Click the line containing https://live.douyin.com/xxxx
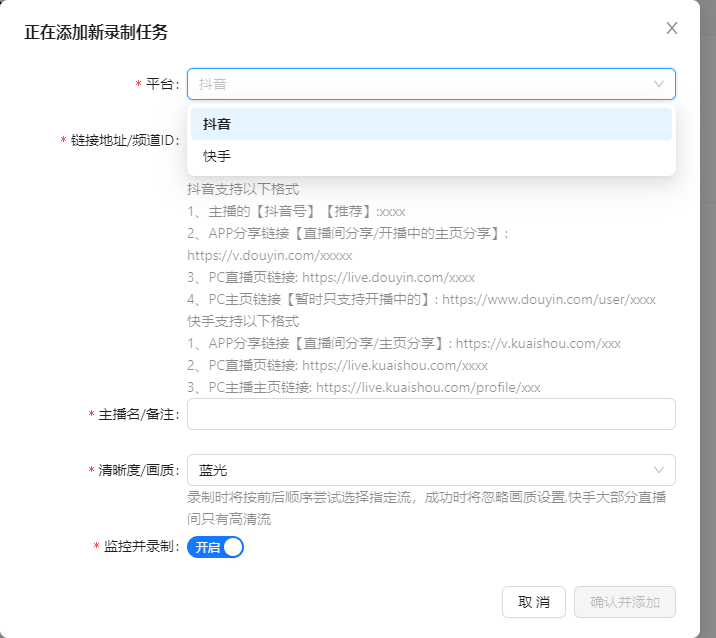This screenshot has height=638, width=716. (x=331, y=277)
